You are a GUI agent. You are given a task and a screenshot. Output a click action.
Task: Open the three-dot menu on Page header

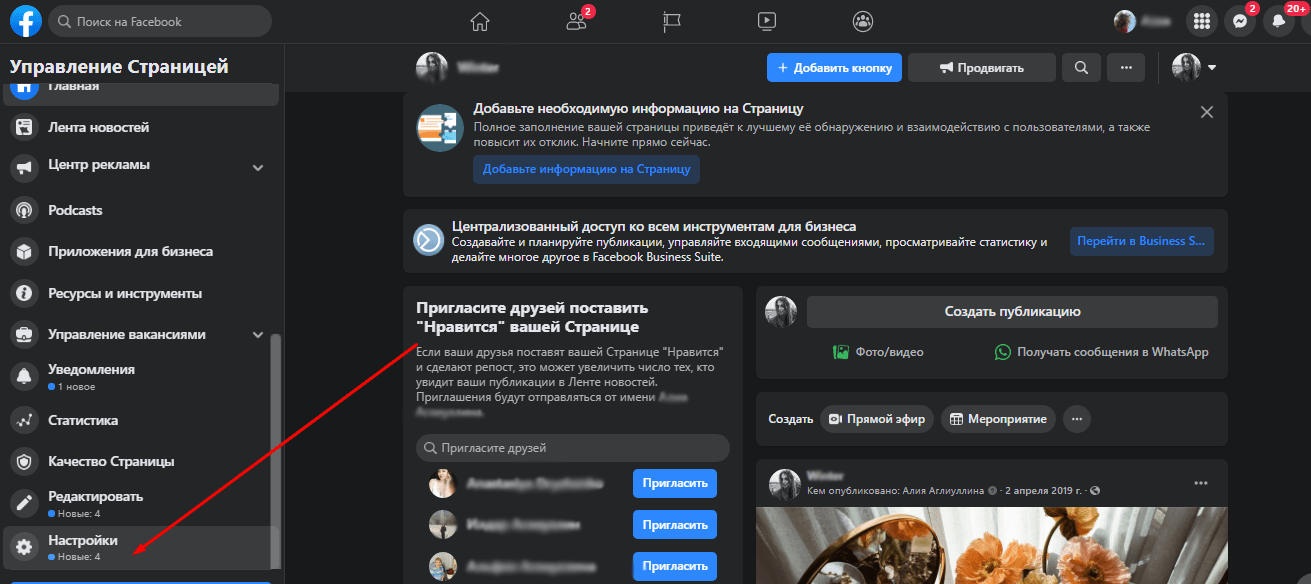click(1126, 68)
